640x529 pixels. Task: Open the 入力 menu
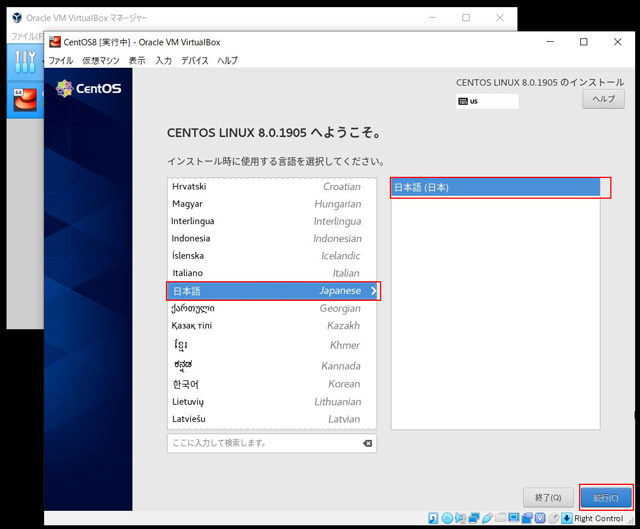tap(163, 60)
